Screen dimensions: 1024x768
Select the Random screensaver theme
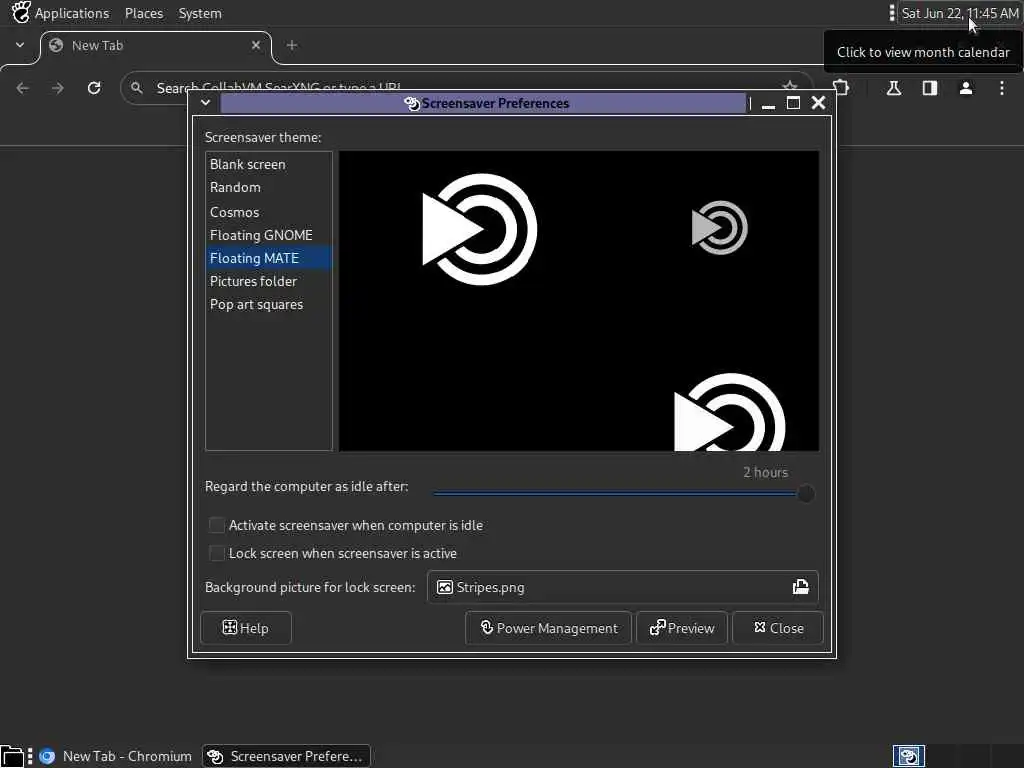268,187
